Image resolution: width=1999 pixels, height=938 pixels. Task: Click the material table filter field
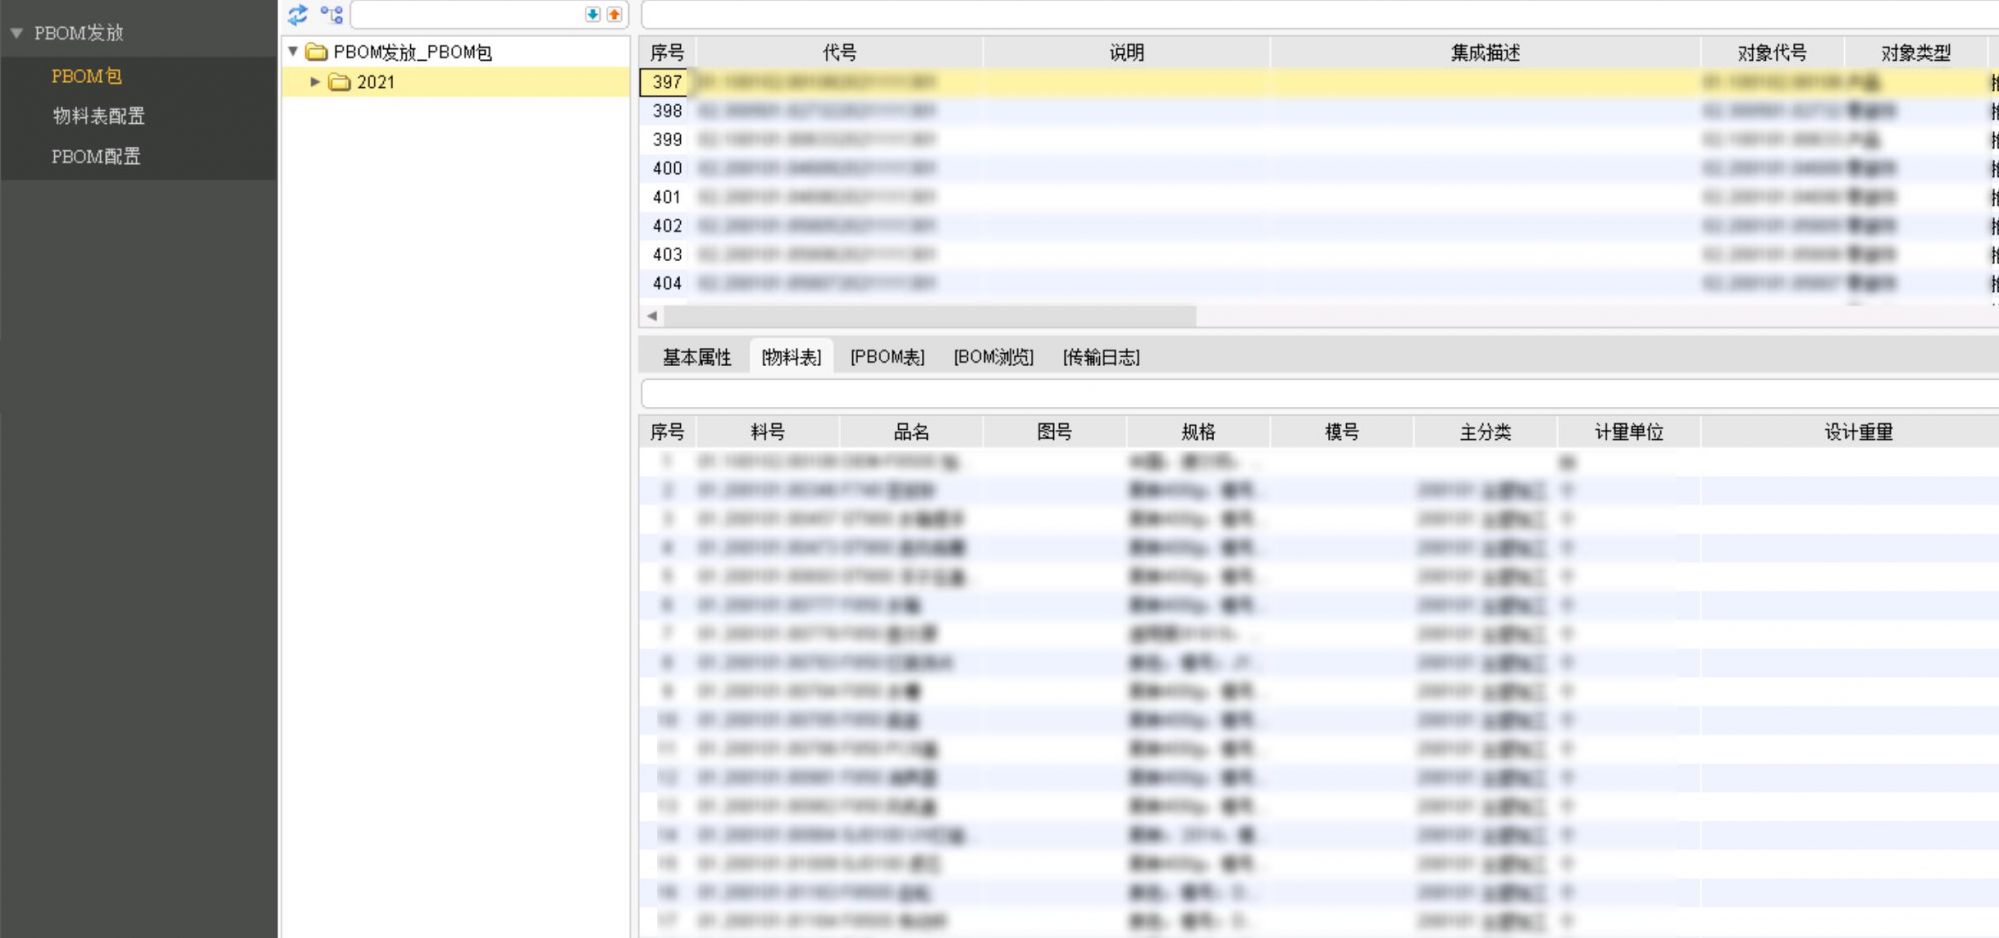tap(1320, 393)
